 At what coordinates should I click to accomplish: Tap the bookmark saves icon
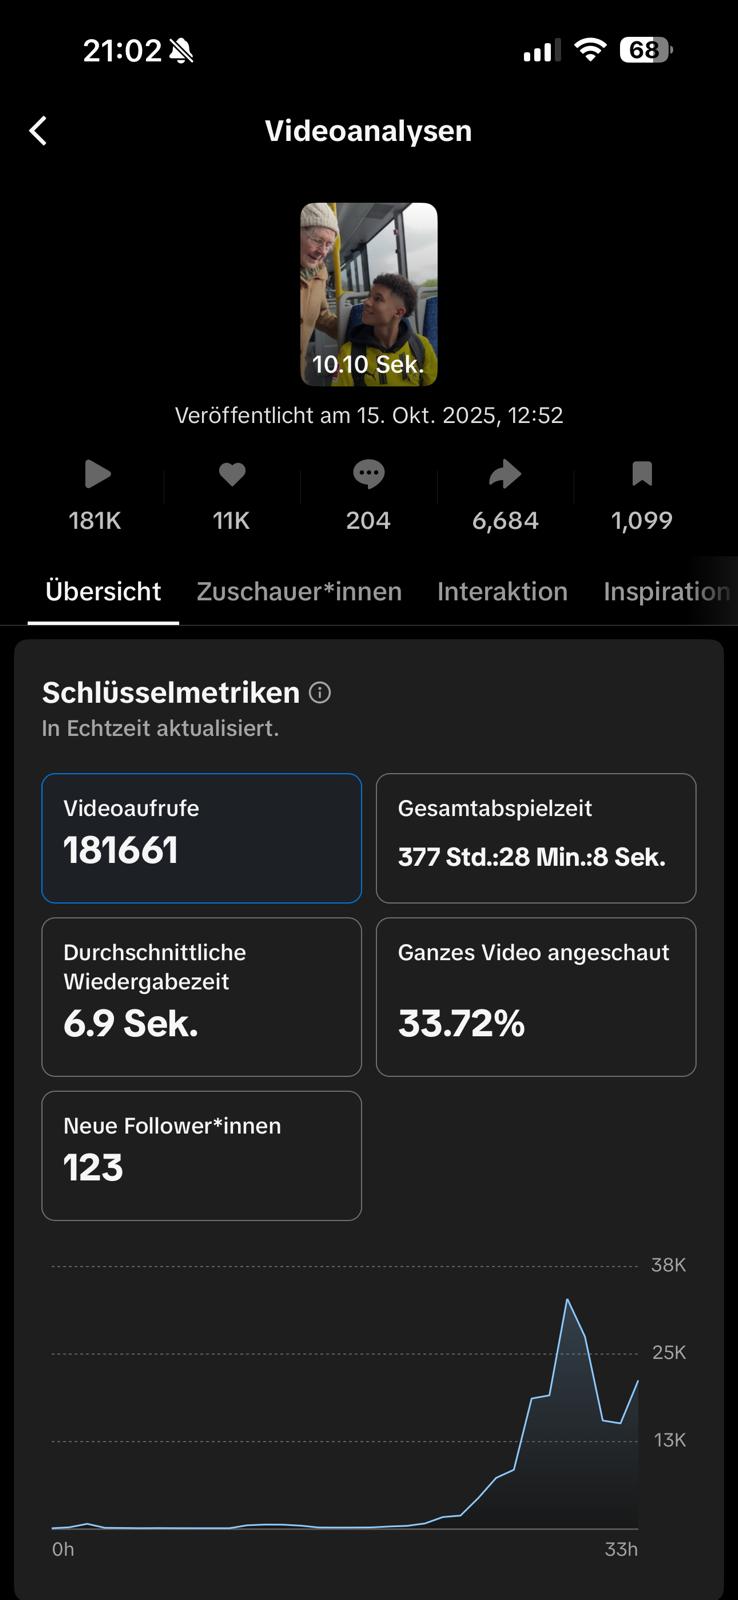[x=642, y=474]
